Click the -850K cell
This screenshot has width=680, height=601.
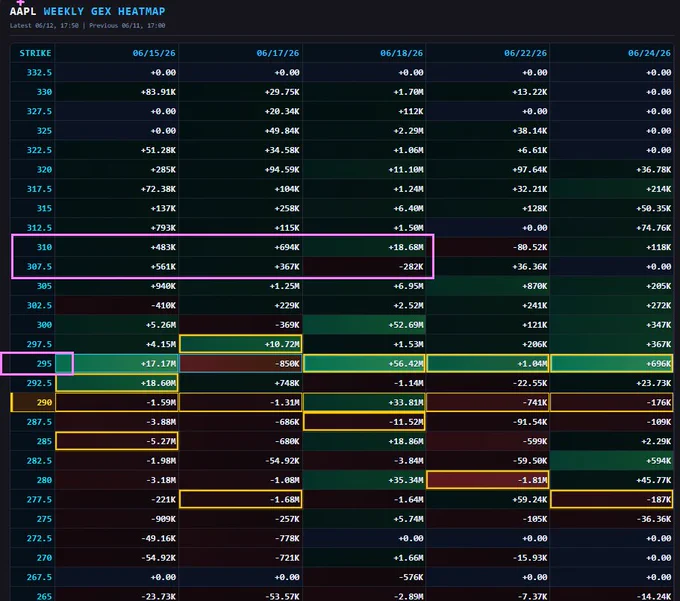241,364
